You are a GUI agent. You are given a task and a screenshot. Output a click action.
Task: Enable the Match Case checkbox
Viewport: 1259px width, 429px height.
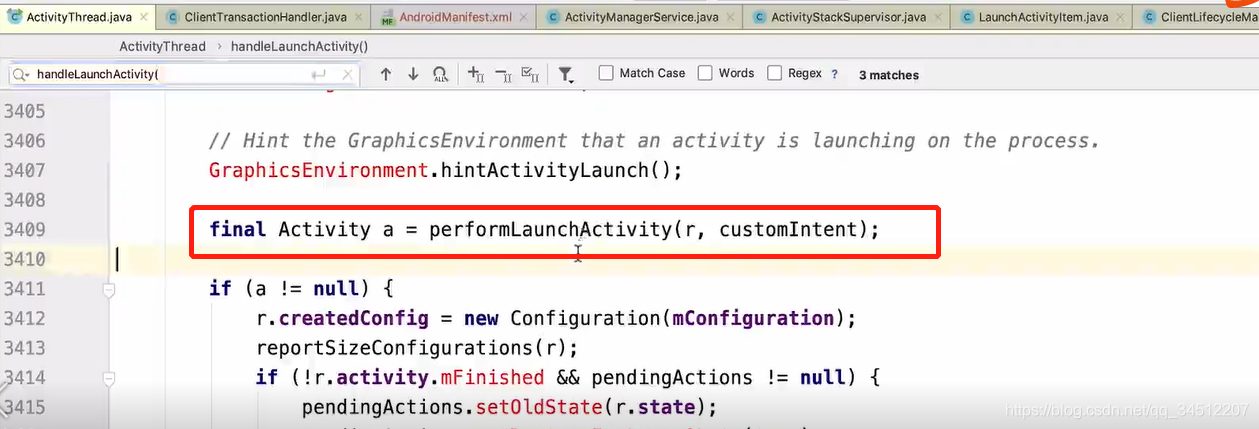point(606,73)
